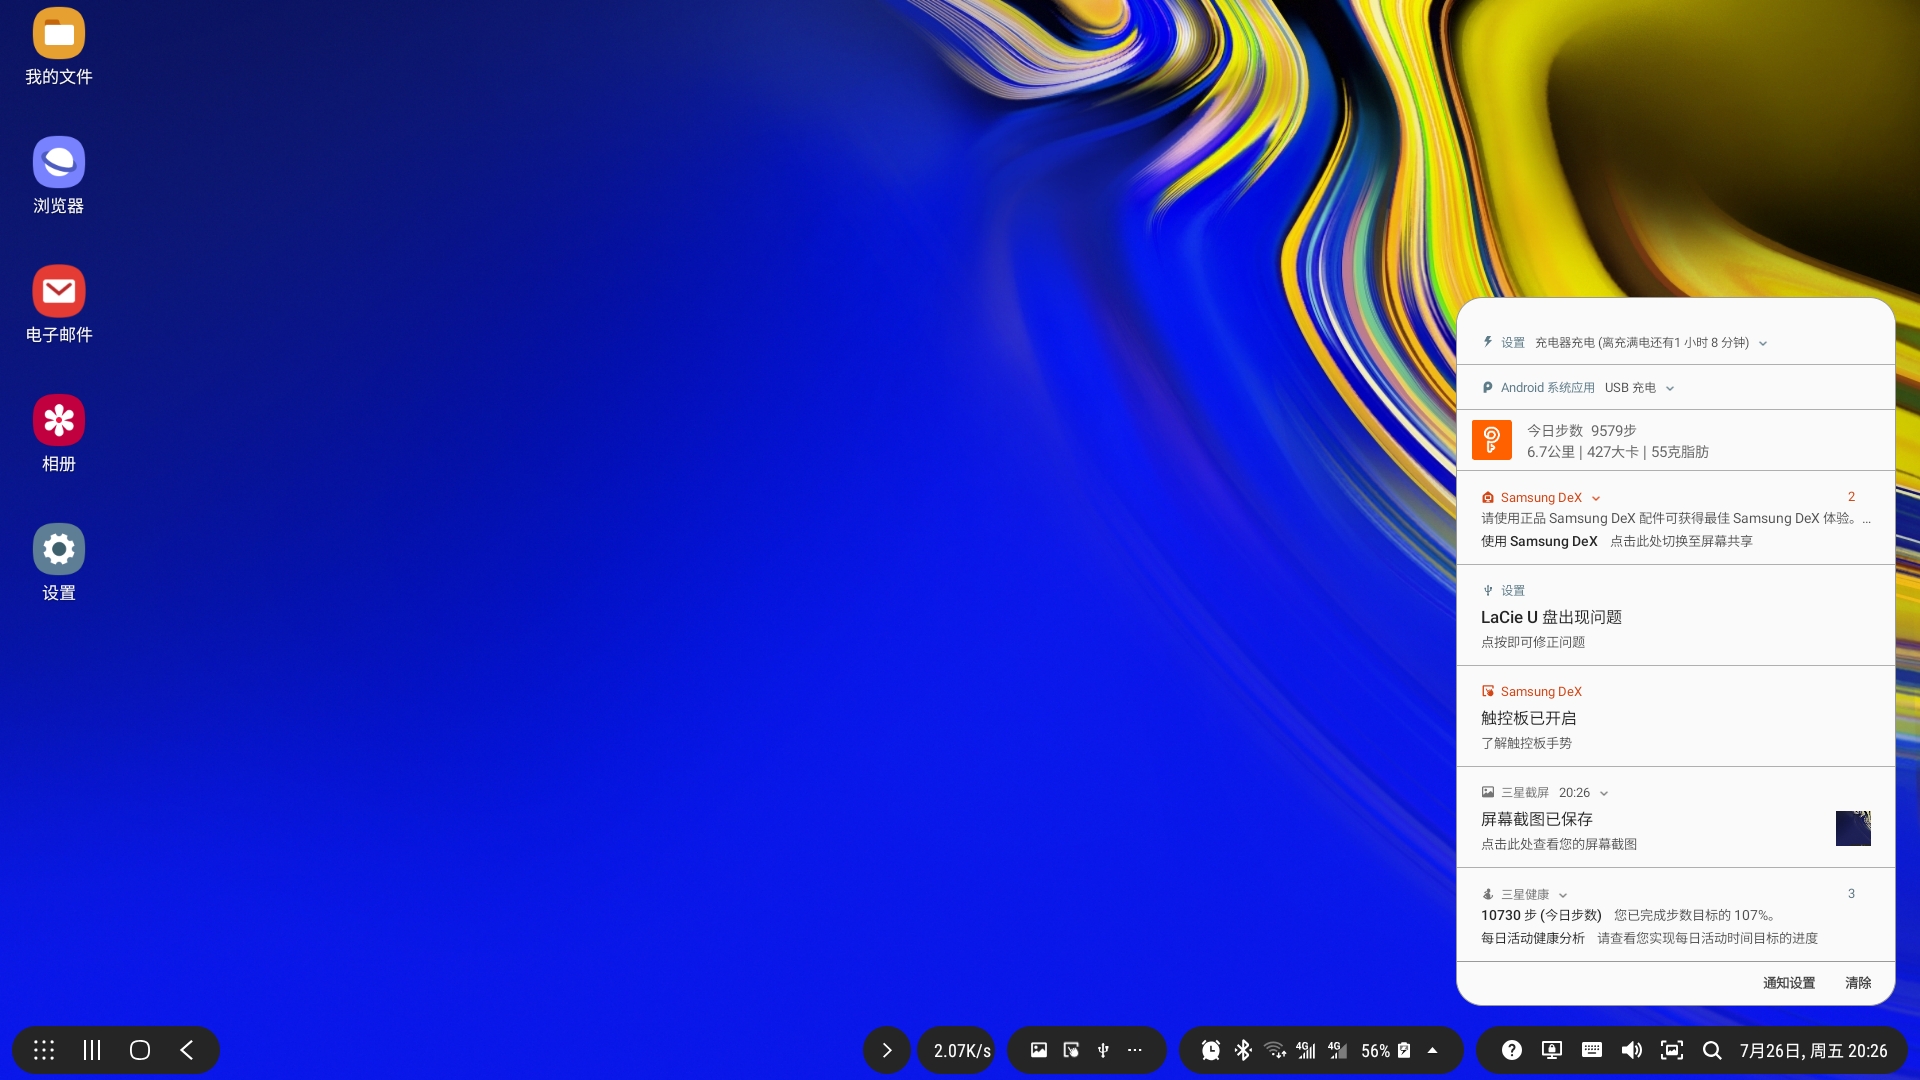Click the screen capture icon in taskbar
The height and width of the screenshot is (1080, 1920).
tap(1671, 1050)
